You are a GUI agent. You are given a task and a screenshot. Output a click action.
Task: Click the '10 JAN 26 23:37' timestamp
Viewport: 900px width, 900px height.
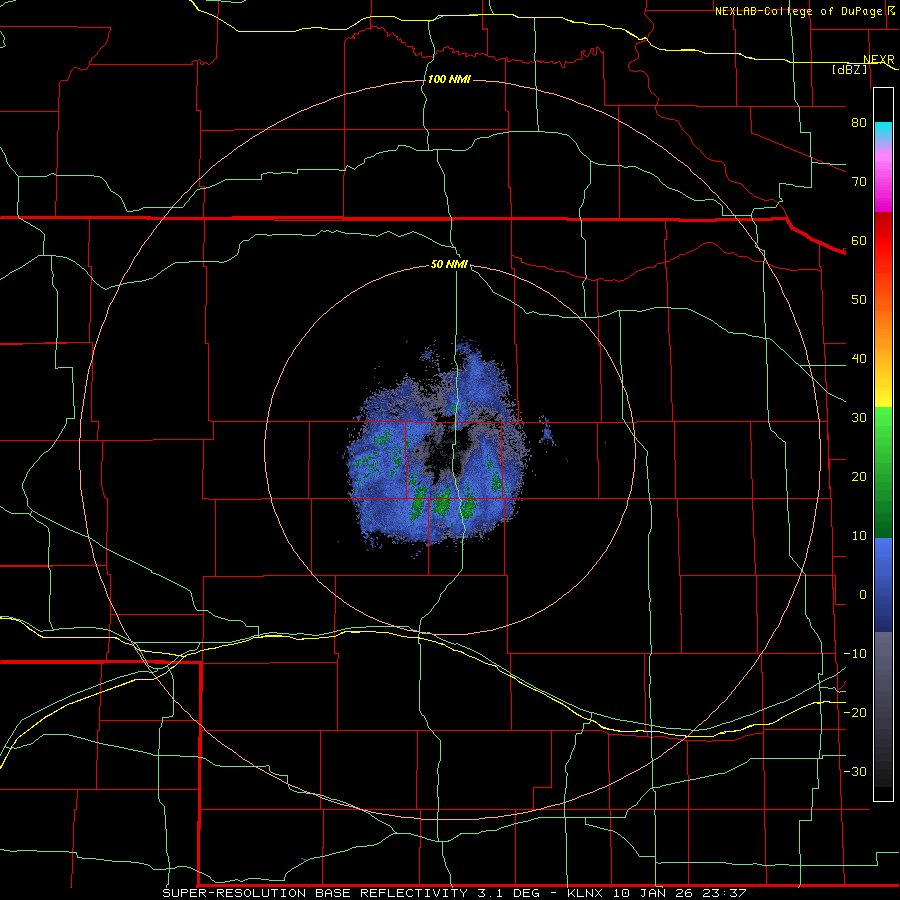click(x=680, y=893)
